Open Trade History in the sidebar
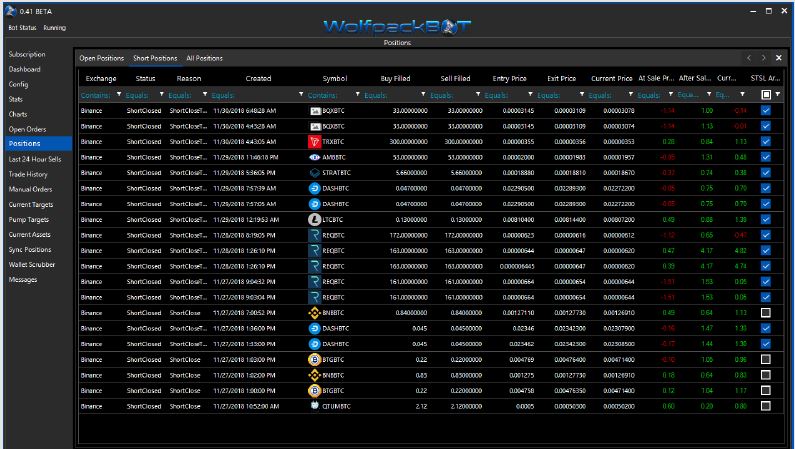Viewport: 795px width, 449px height. (x=28, y=174)
